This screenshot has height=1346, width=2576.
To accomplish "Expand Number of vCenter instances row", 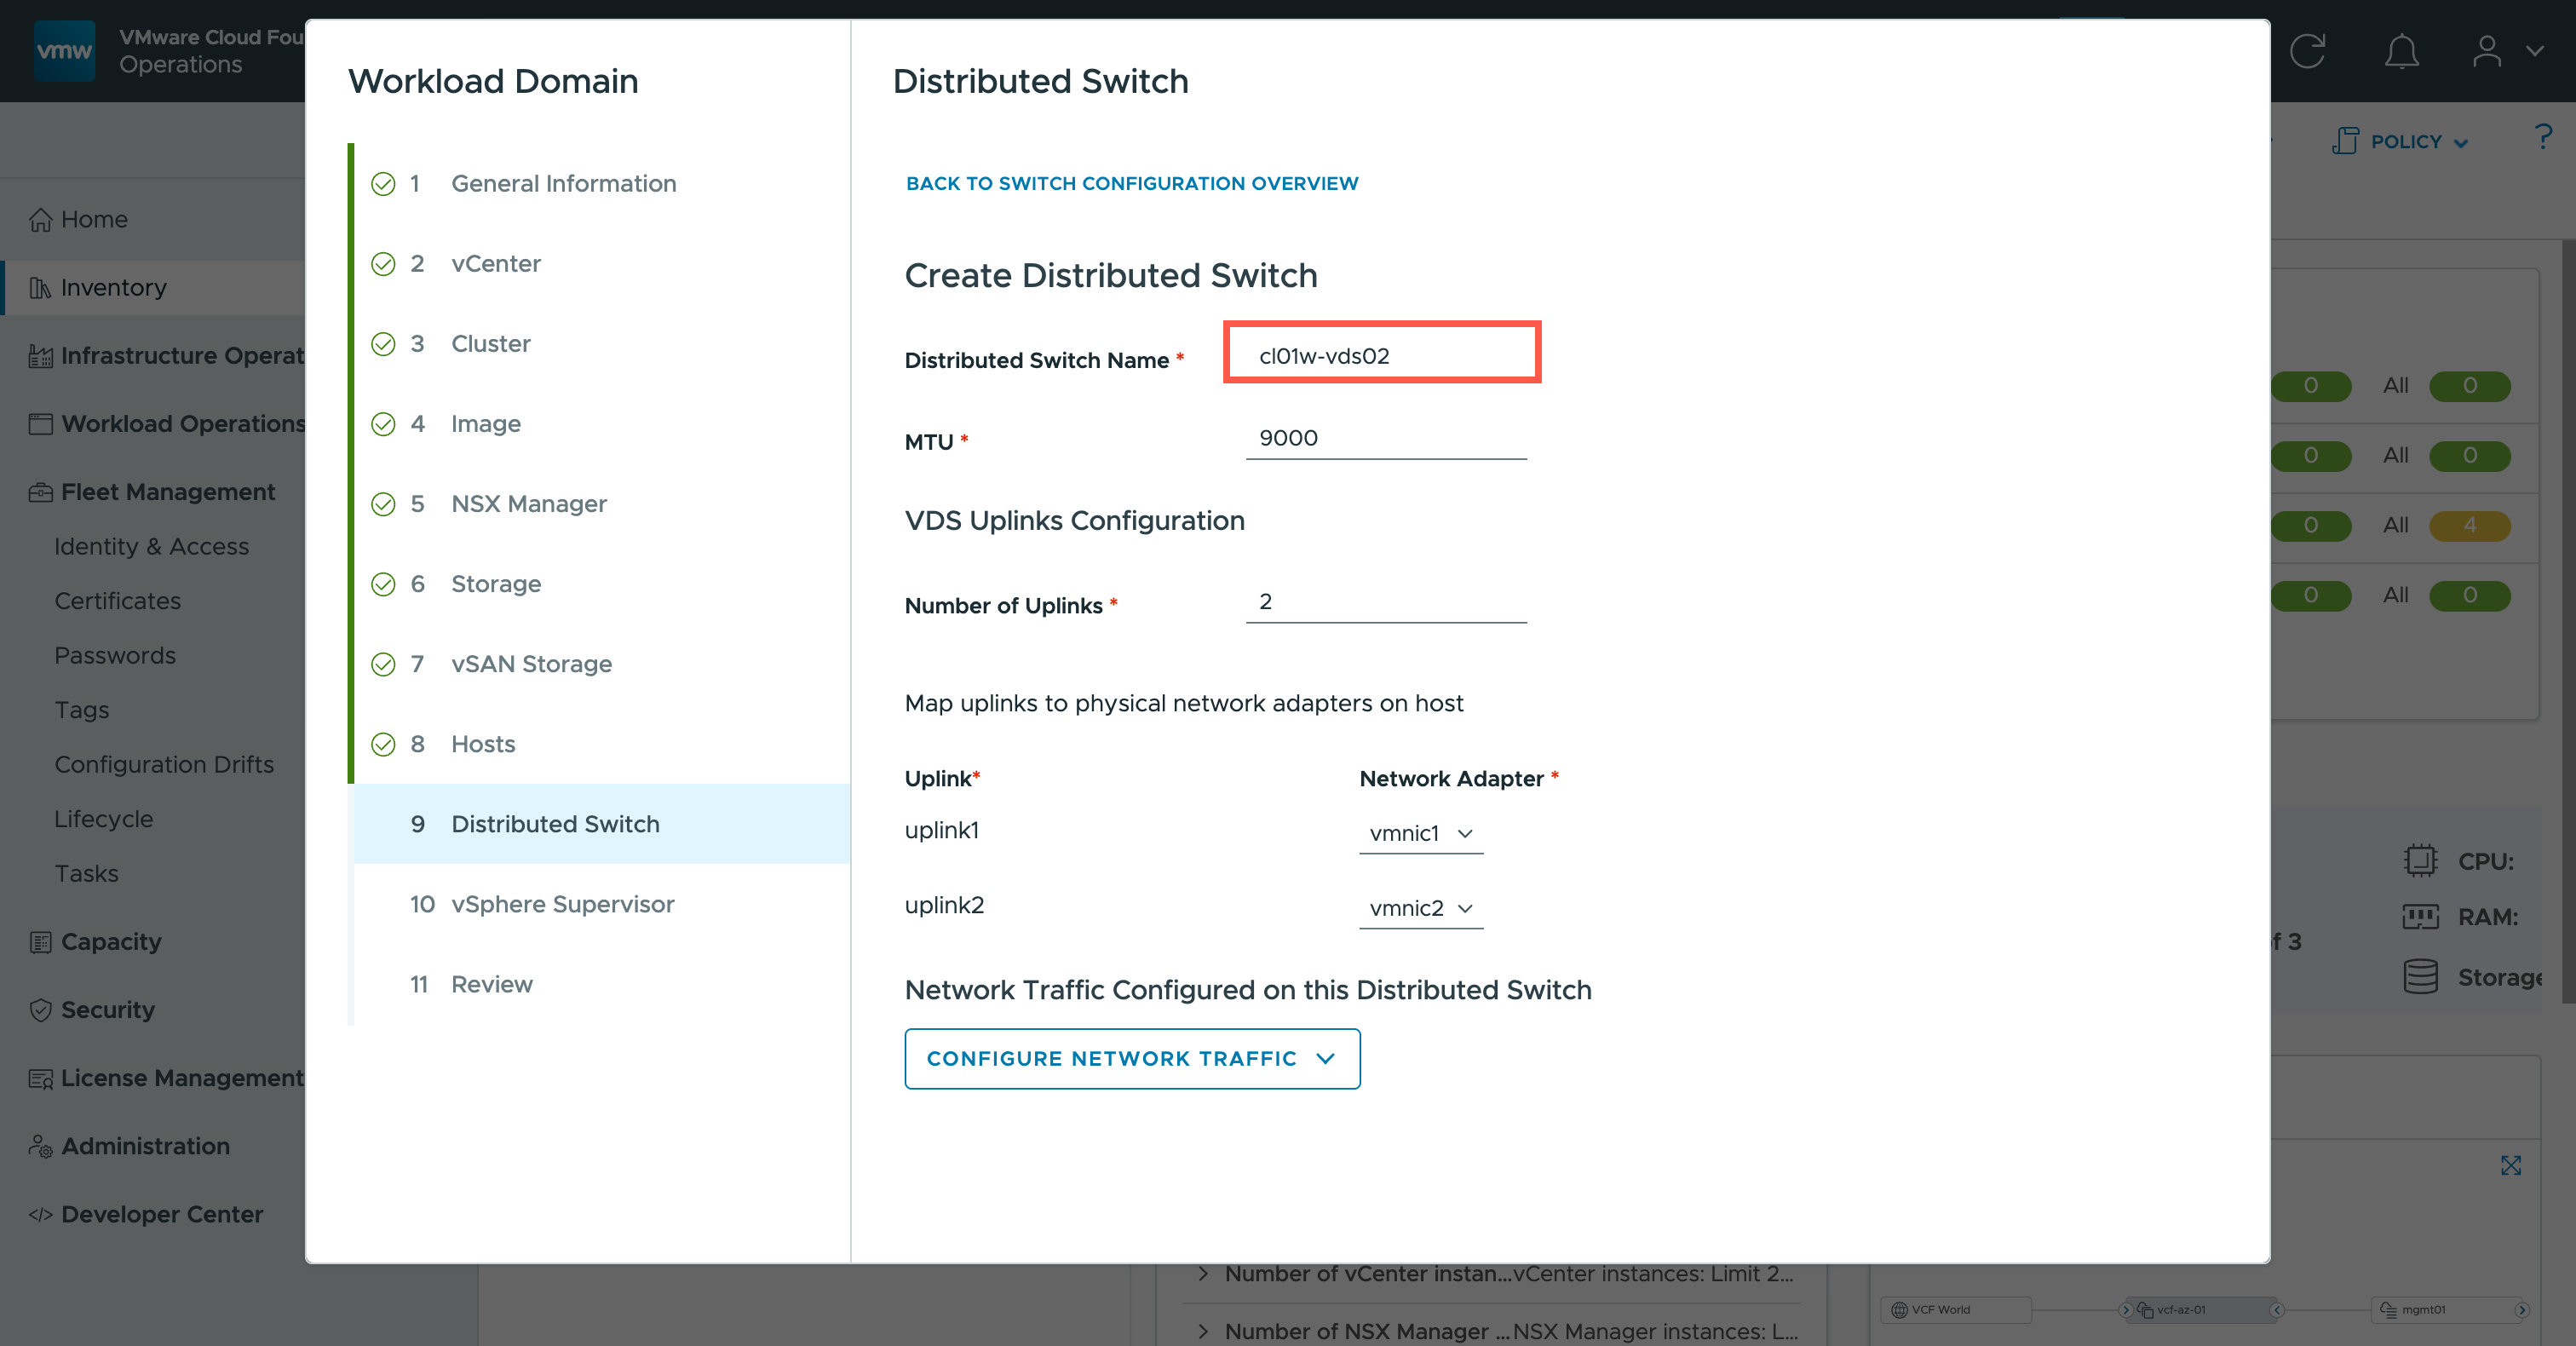I will [1203, 1273].
